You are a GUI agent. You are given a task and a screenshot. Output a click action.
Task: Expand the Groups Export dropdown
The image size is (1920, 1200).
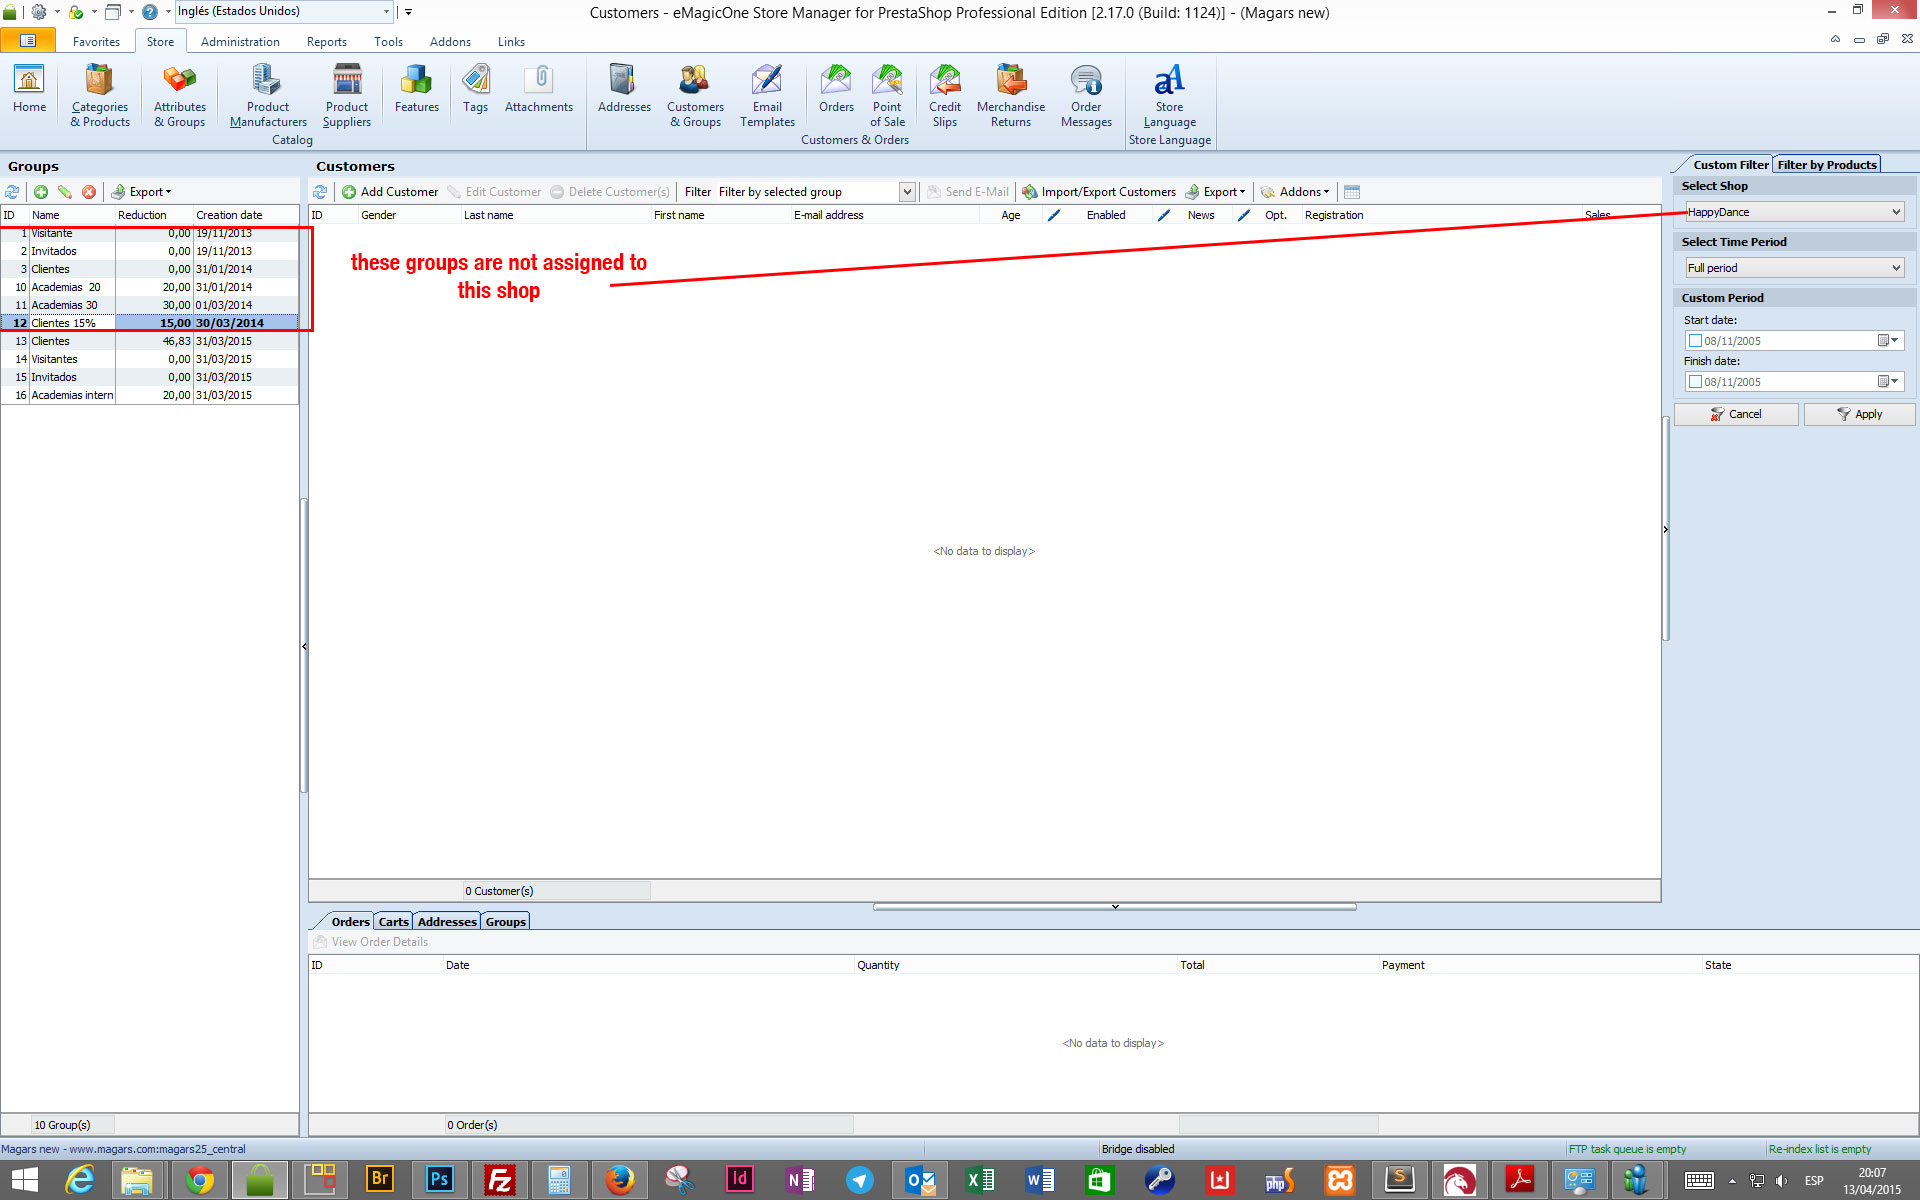141,192
